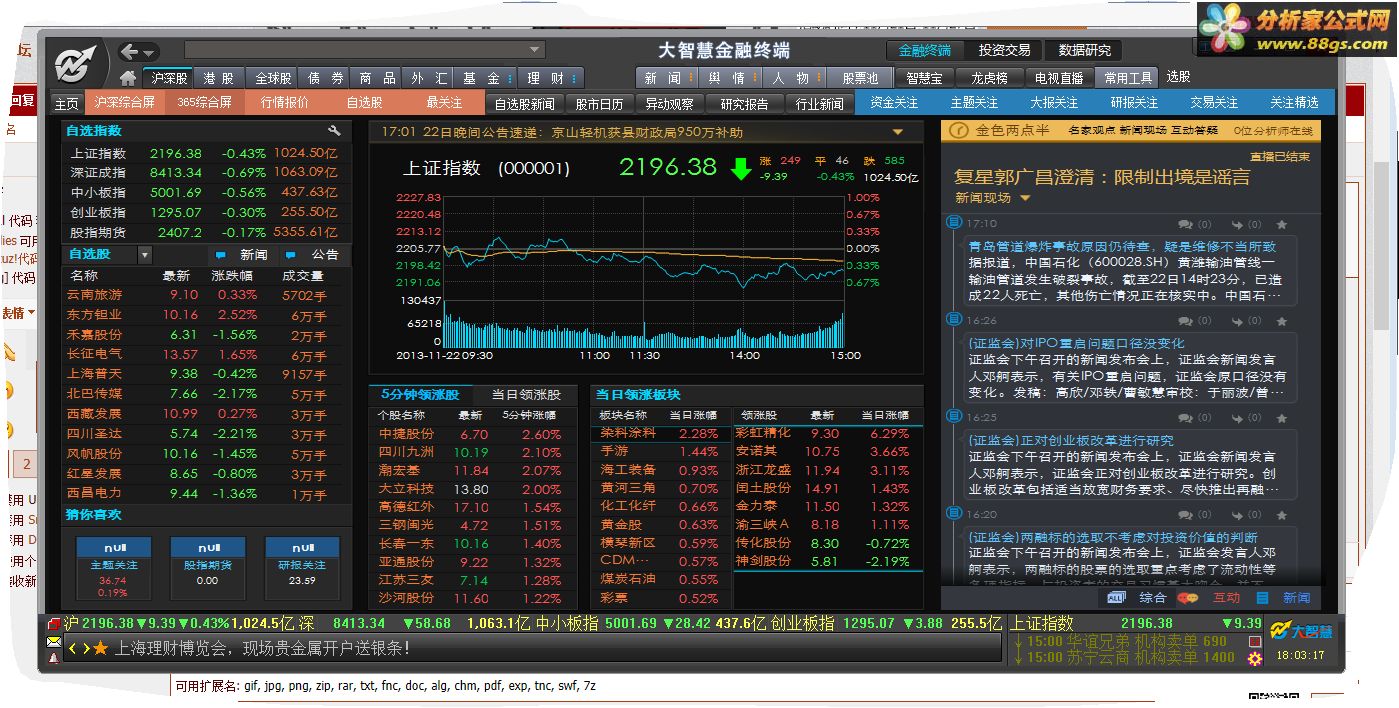Select the 投资交易 mode button
Screen dimensions: 1399x708
pyautogui.click(x=1004, y=50)
